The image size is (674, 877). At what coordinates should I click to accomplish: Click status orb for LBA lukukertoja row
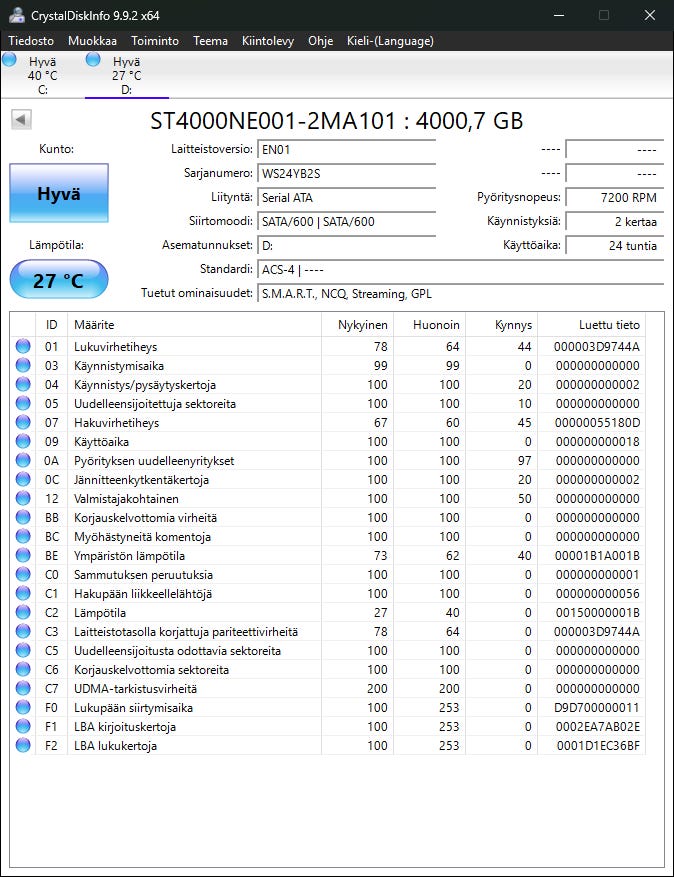point(23,746)
